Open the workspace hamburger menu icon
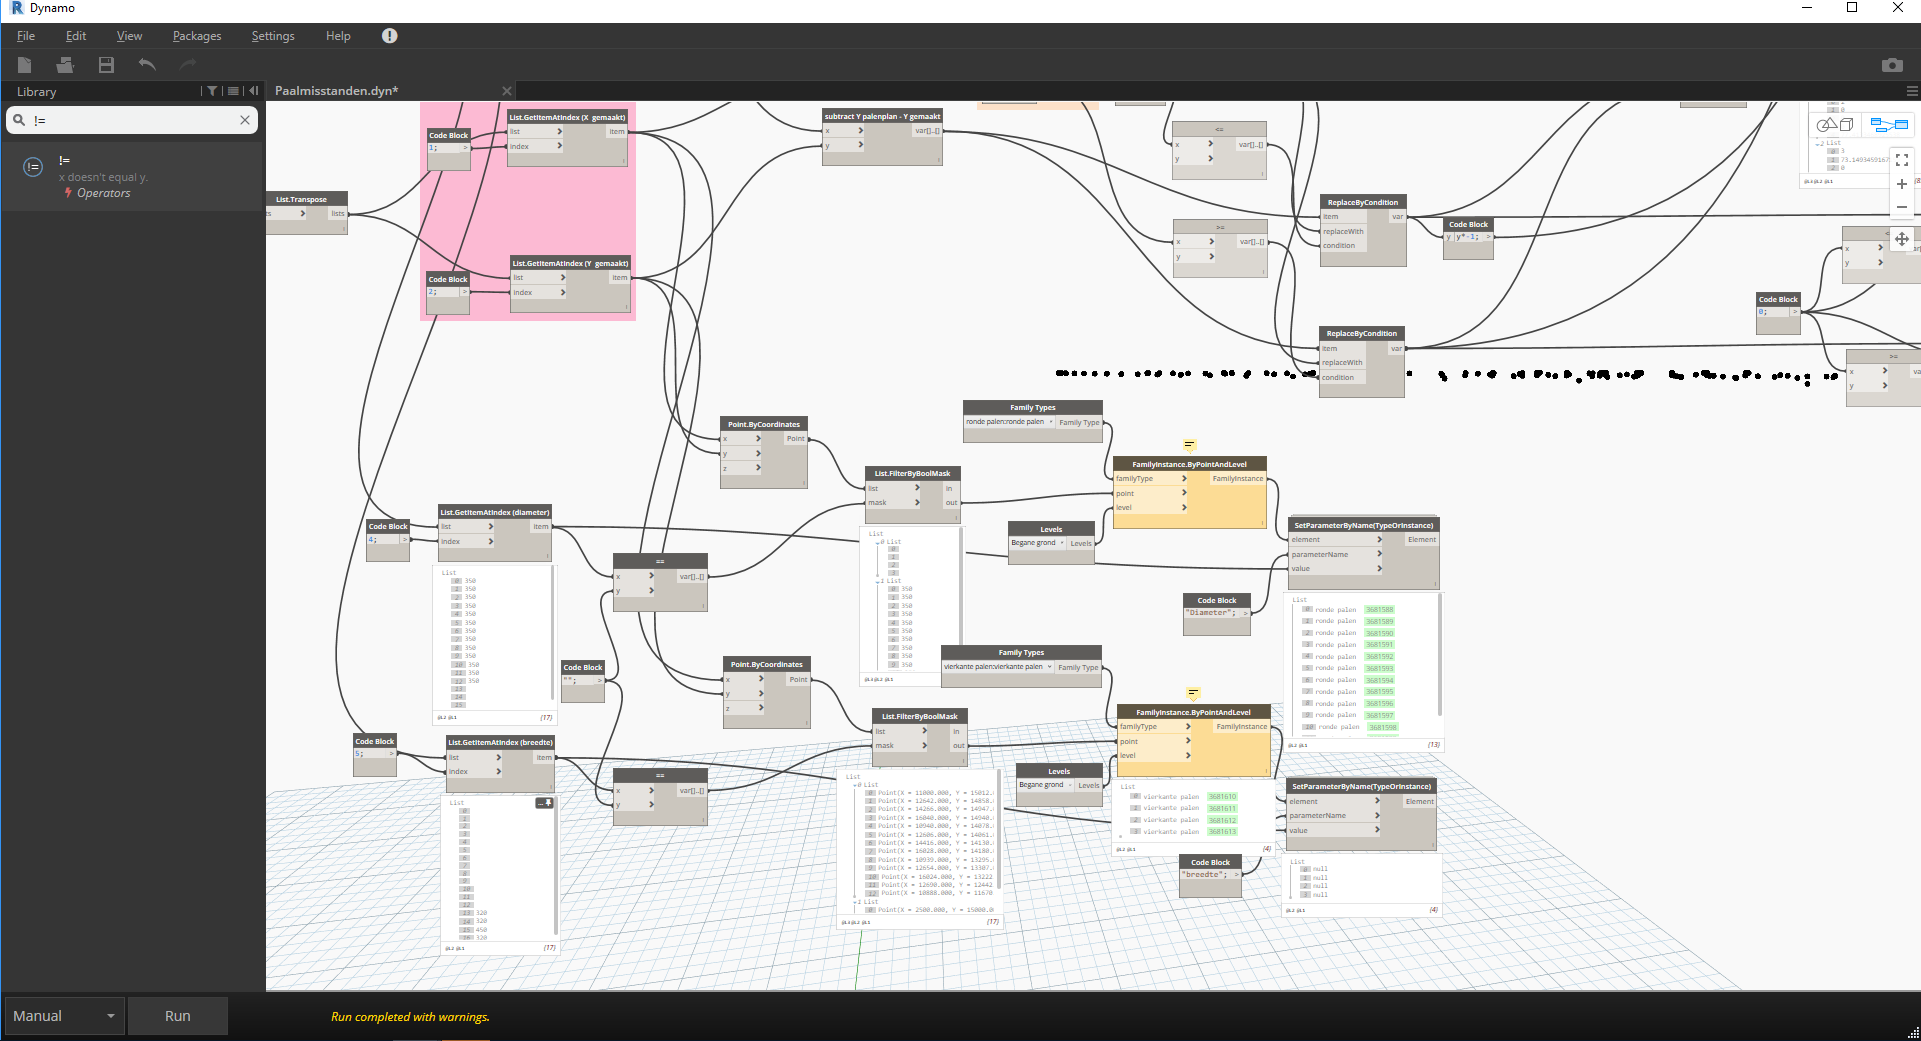Viewport: 1921px width, 1041px height. 1912,91
